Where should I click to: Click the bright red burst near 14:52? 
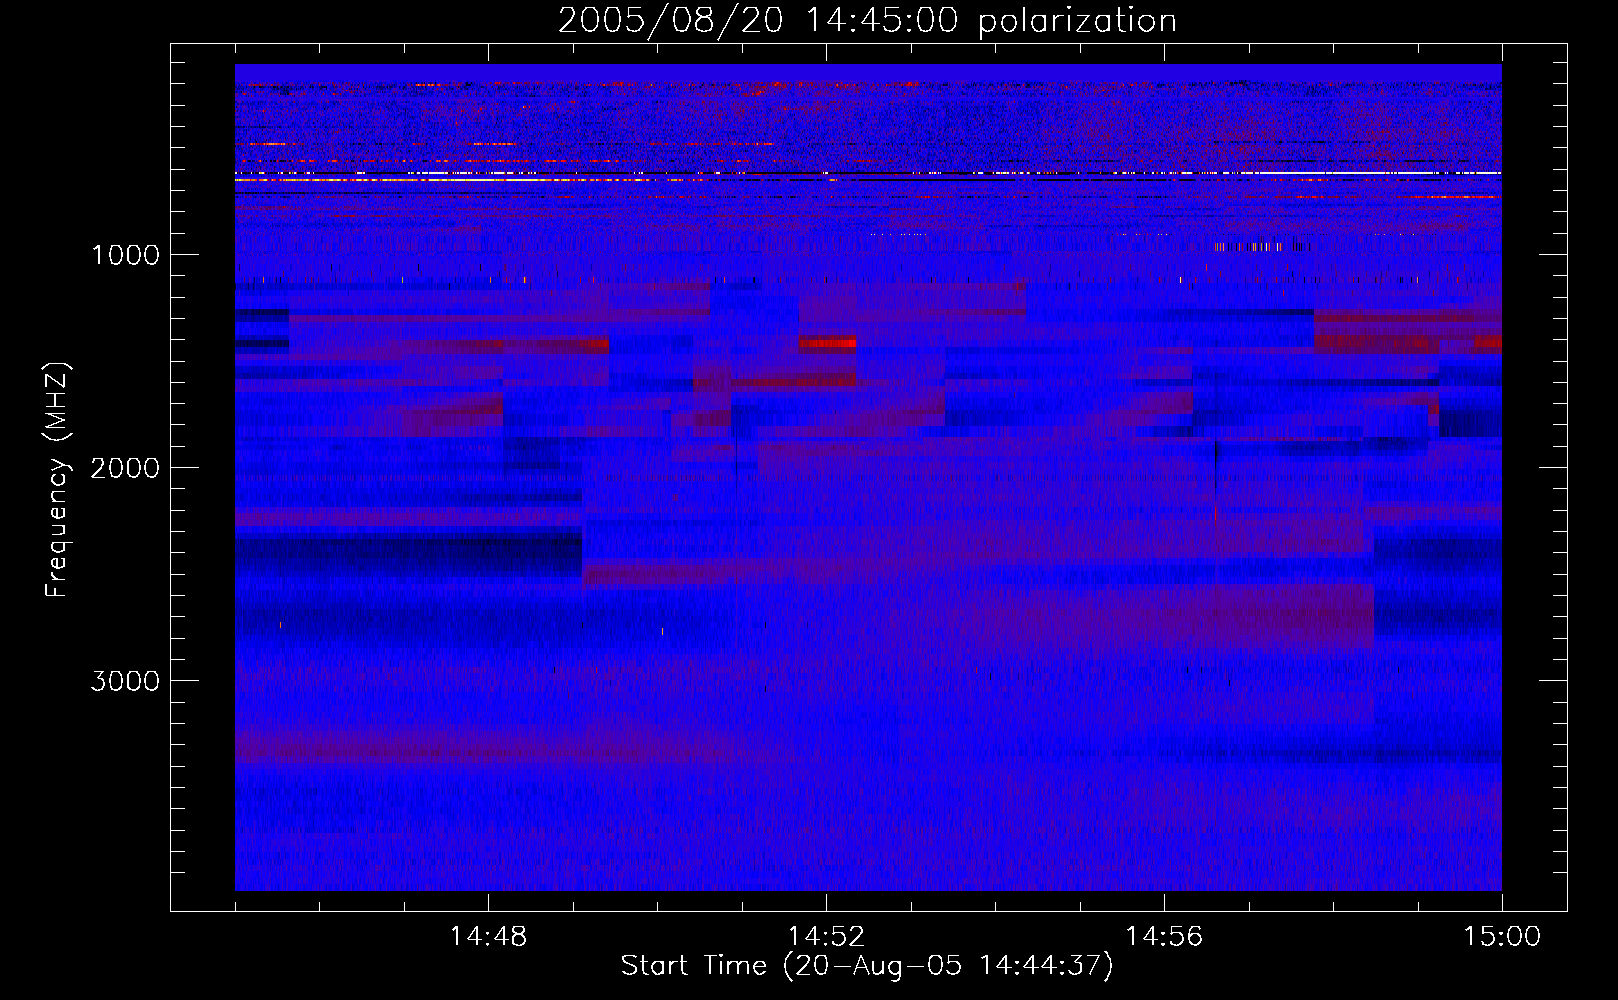coord(827,343)
